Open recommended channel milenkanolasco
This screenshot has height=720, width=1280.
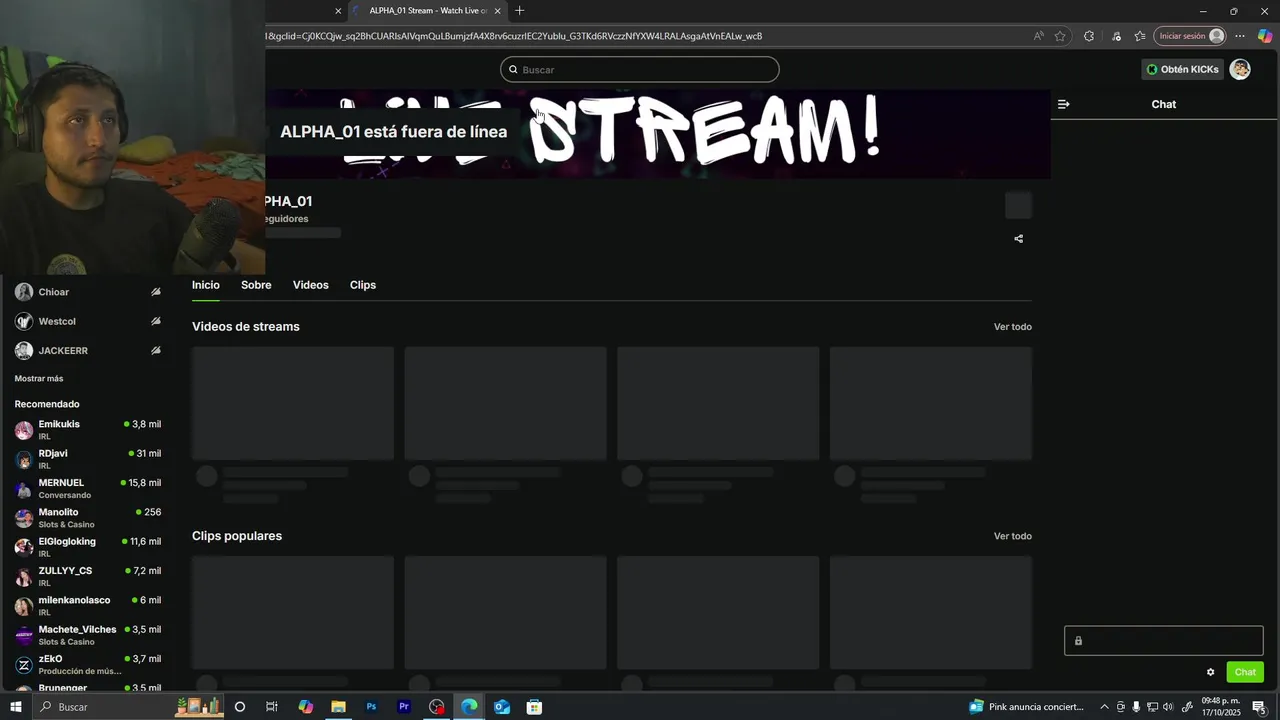(88, 606)
